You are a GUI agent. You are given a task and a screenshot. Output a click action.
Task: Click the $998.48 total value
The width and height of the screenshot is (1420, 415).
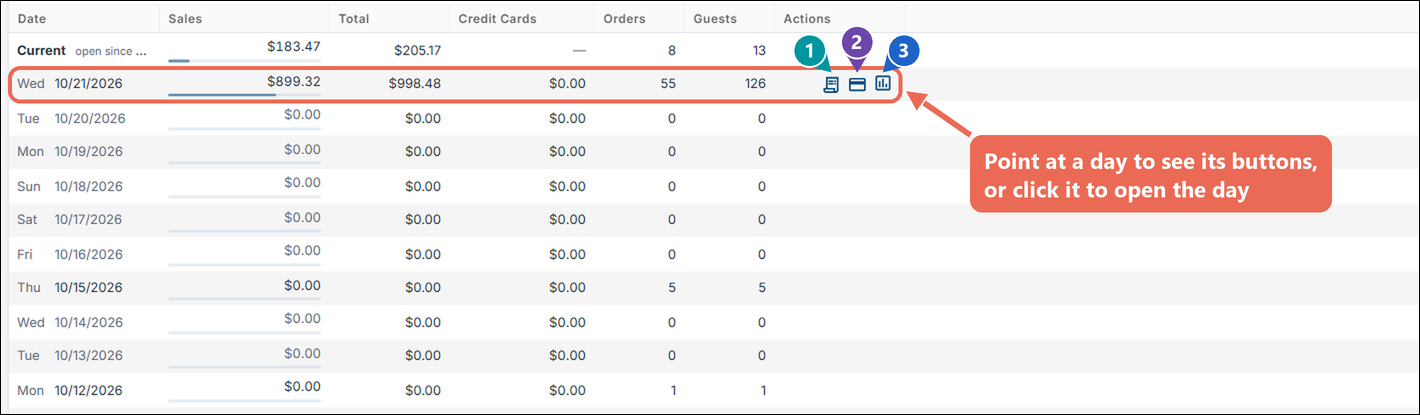pos(414,84)
